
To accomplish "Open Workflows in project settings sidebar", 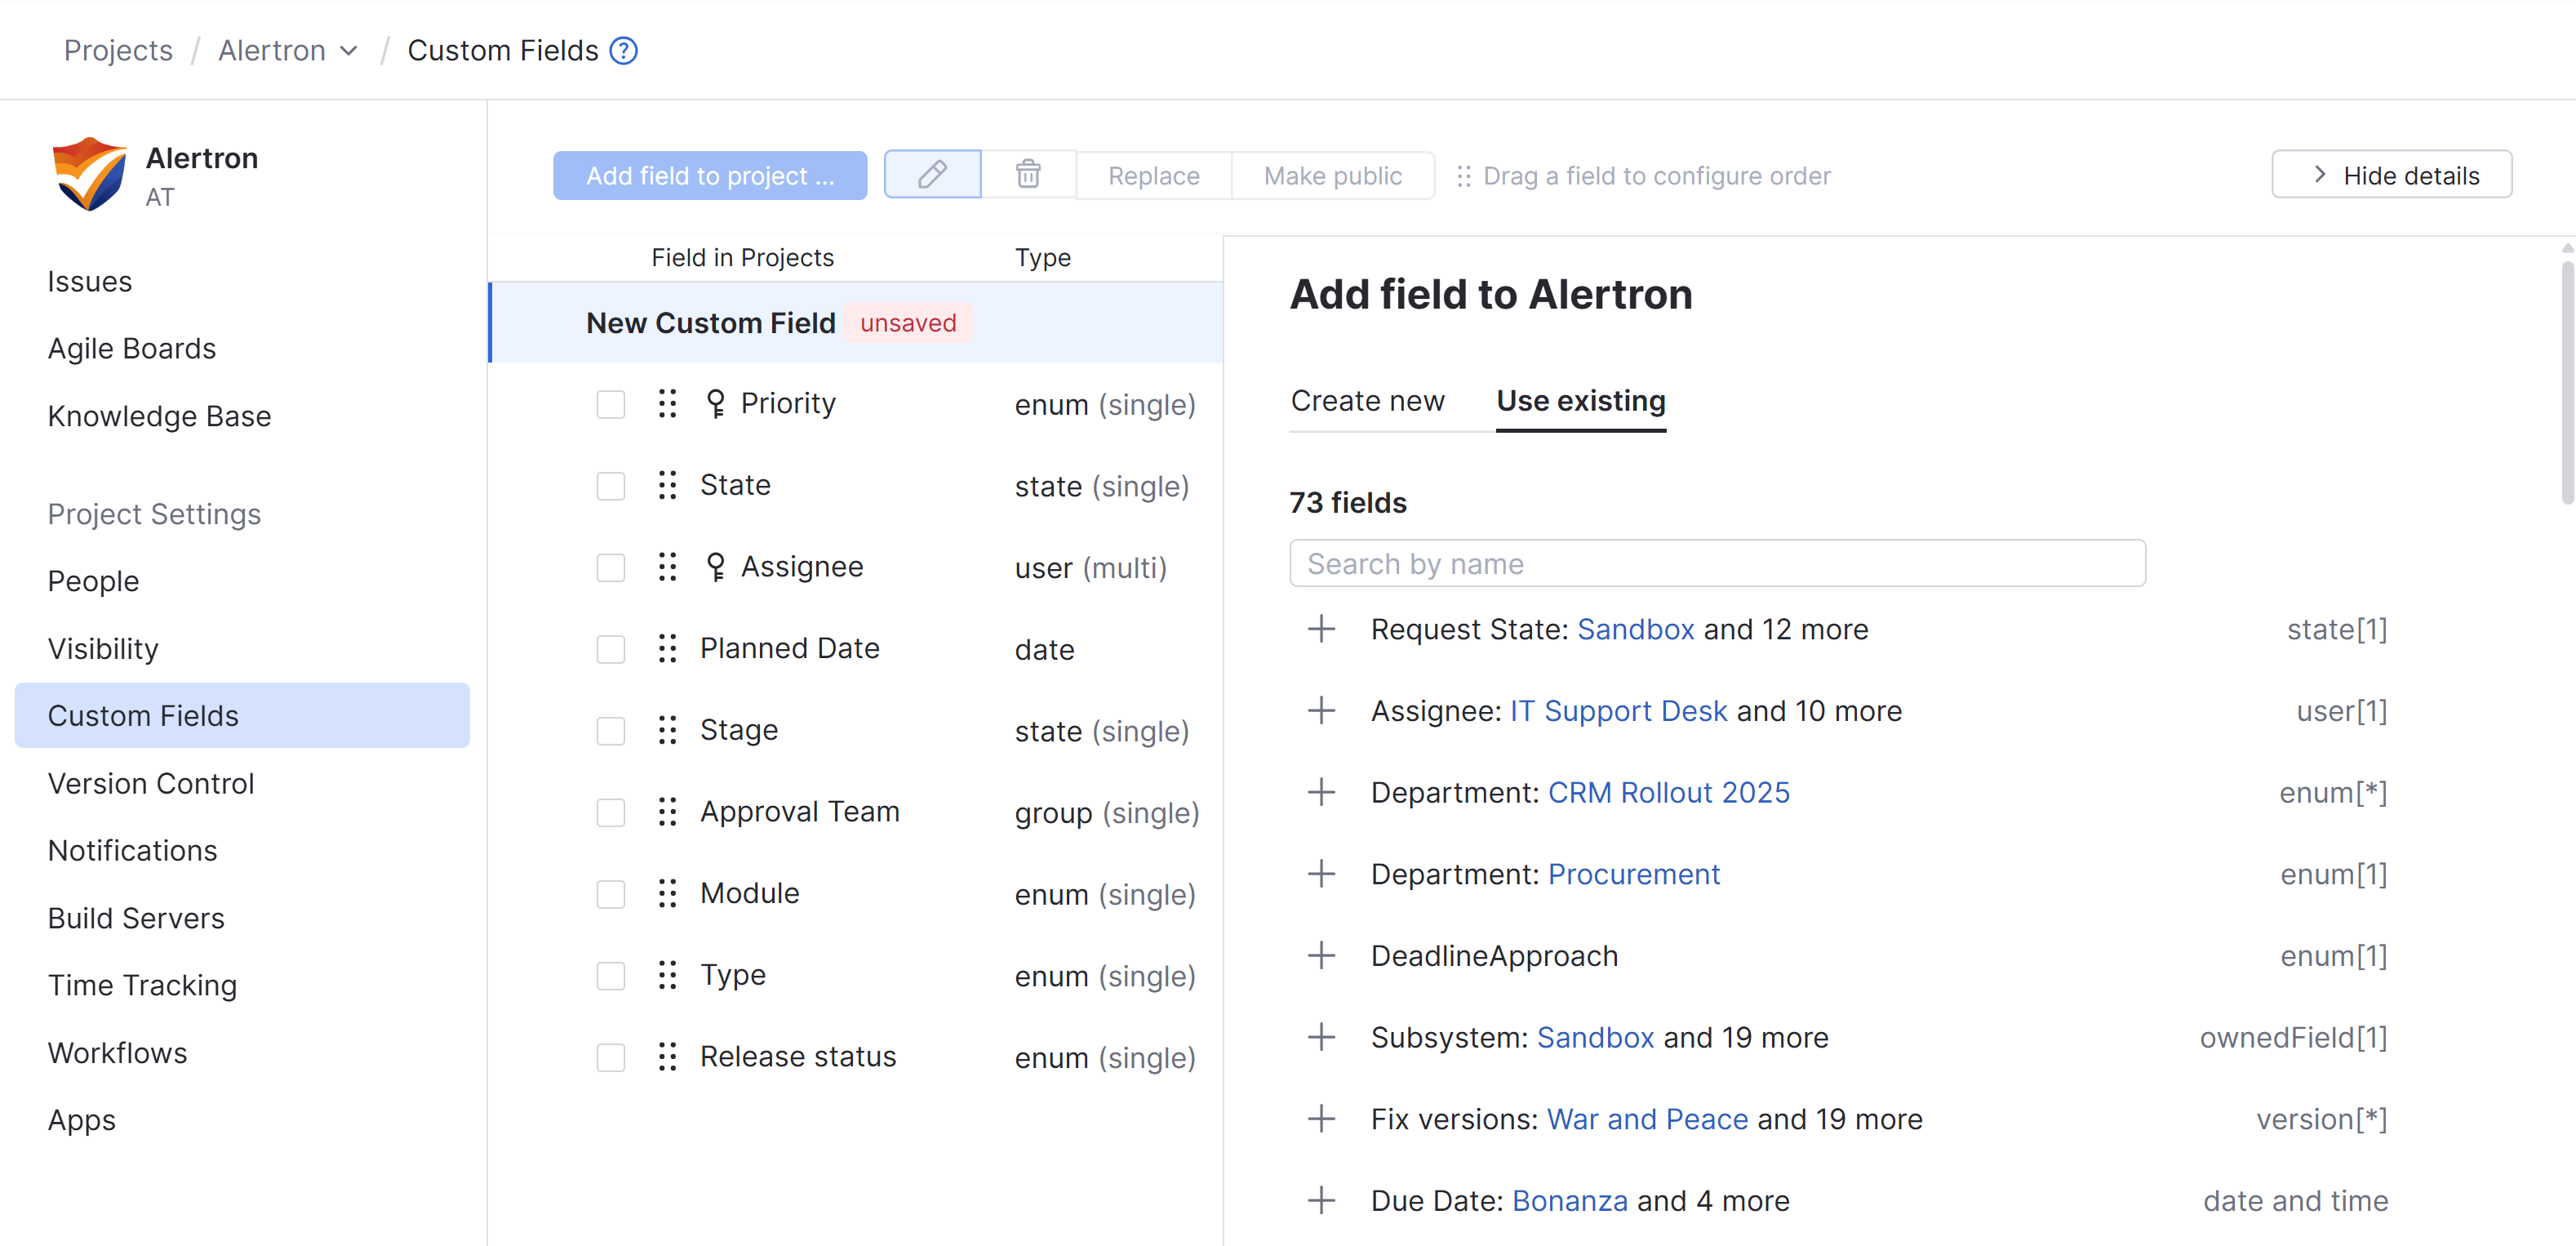I will pyautogui.click(x=117, y=1052).
